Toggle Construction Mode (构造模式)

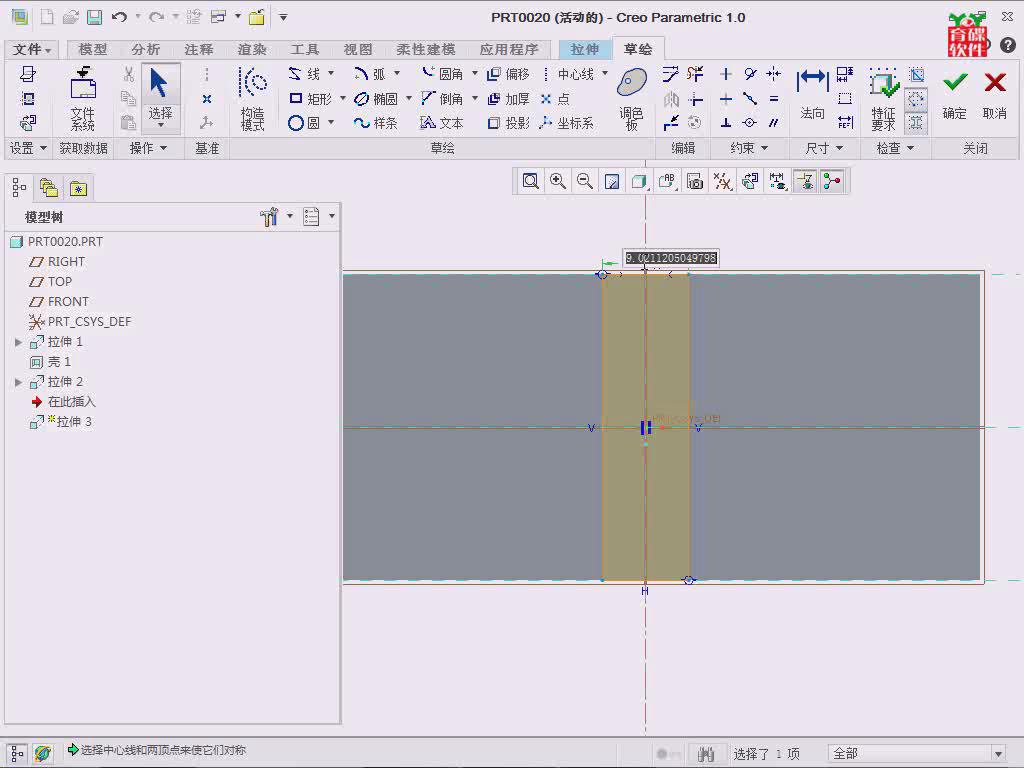coord(253,99)
